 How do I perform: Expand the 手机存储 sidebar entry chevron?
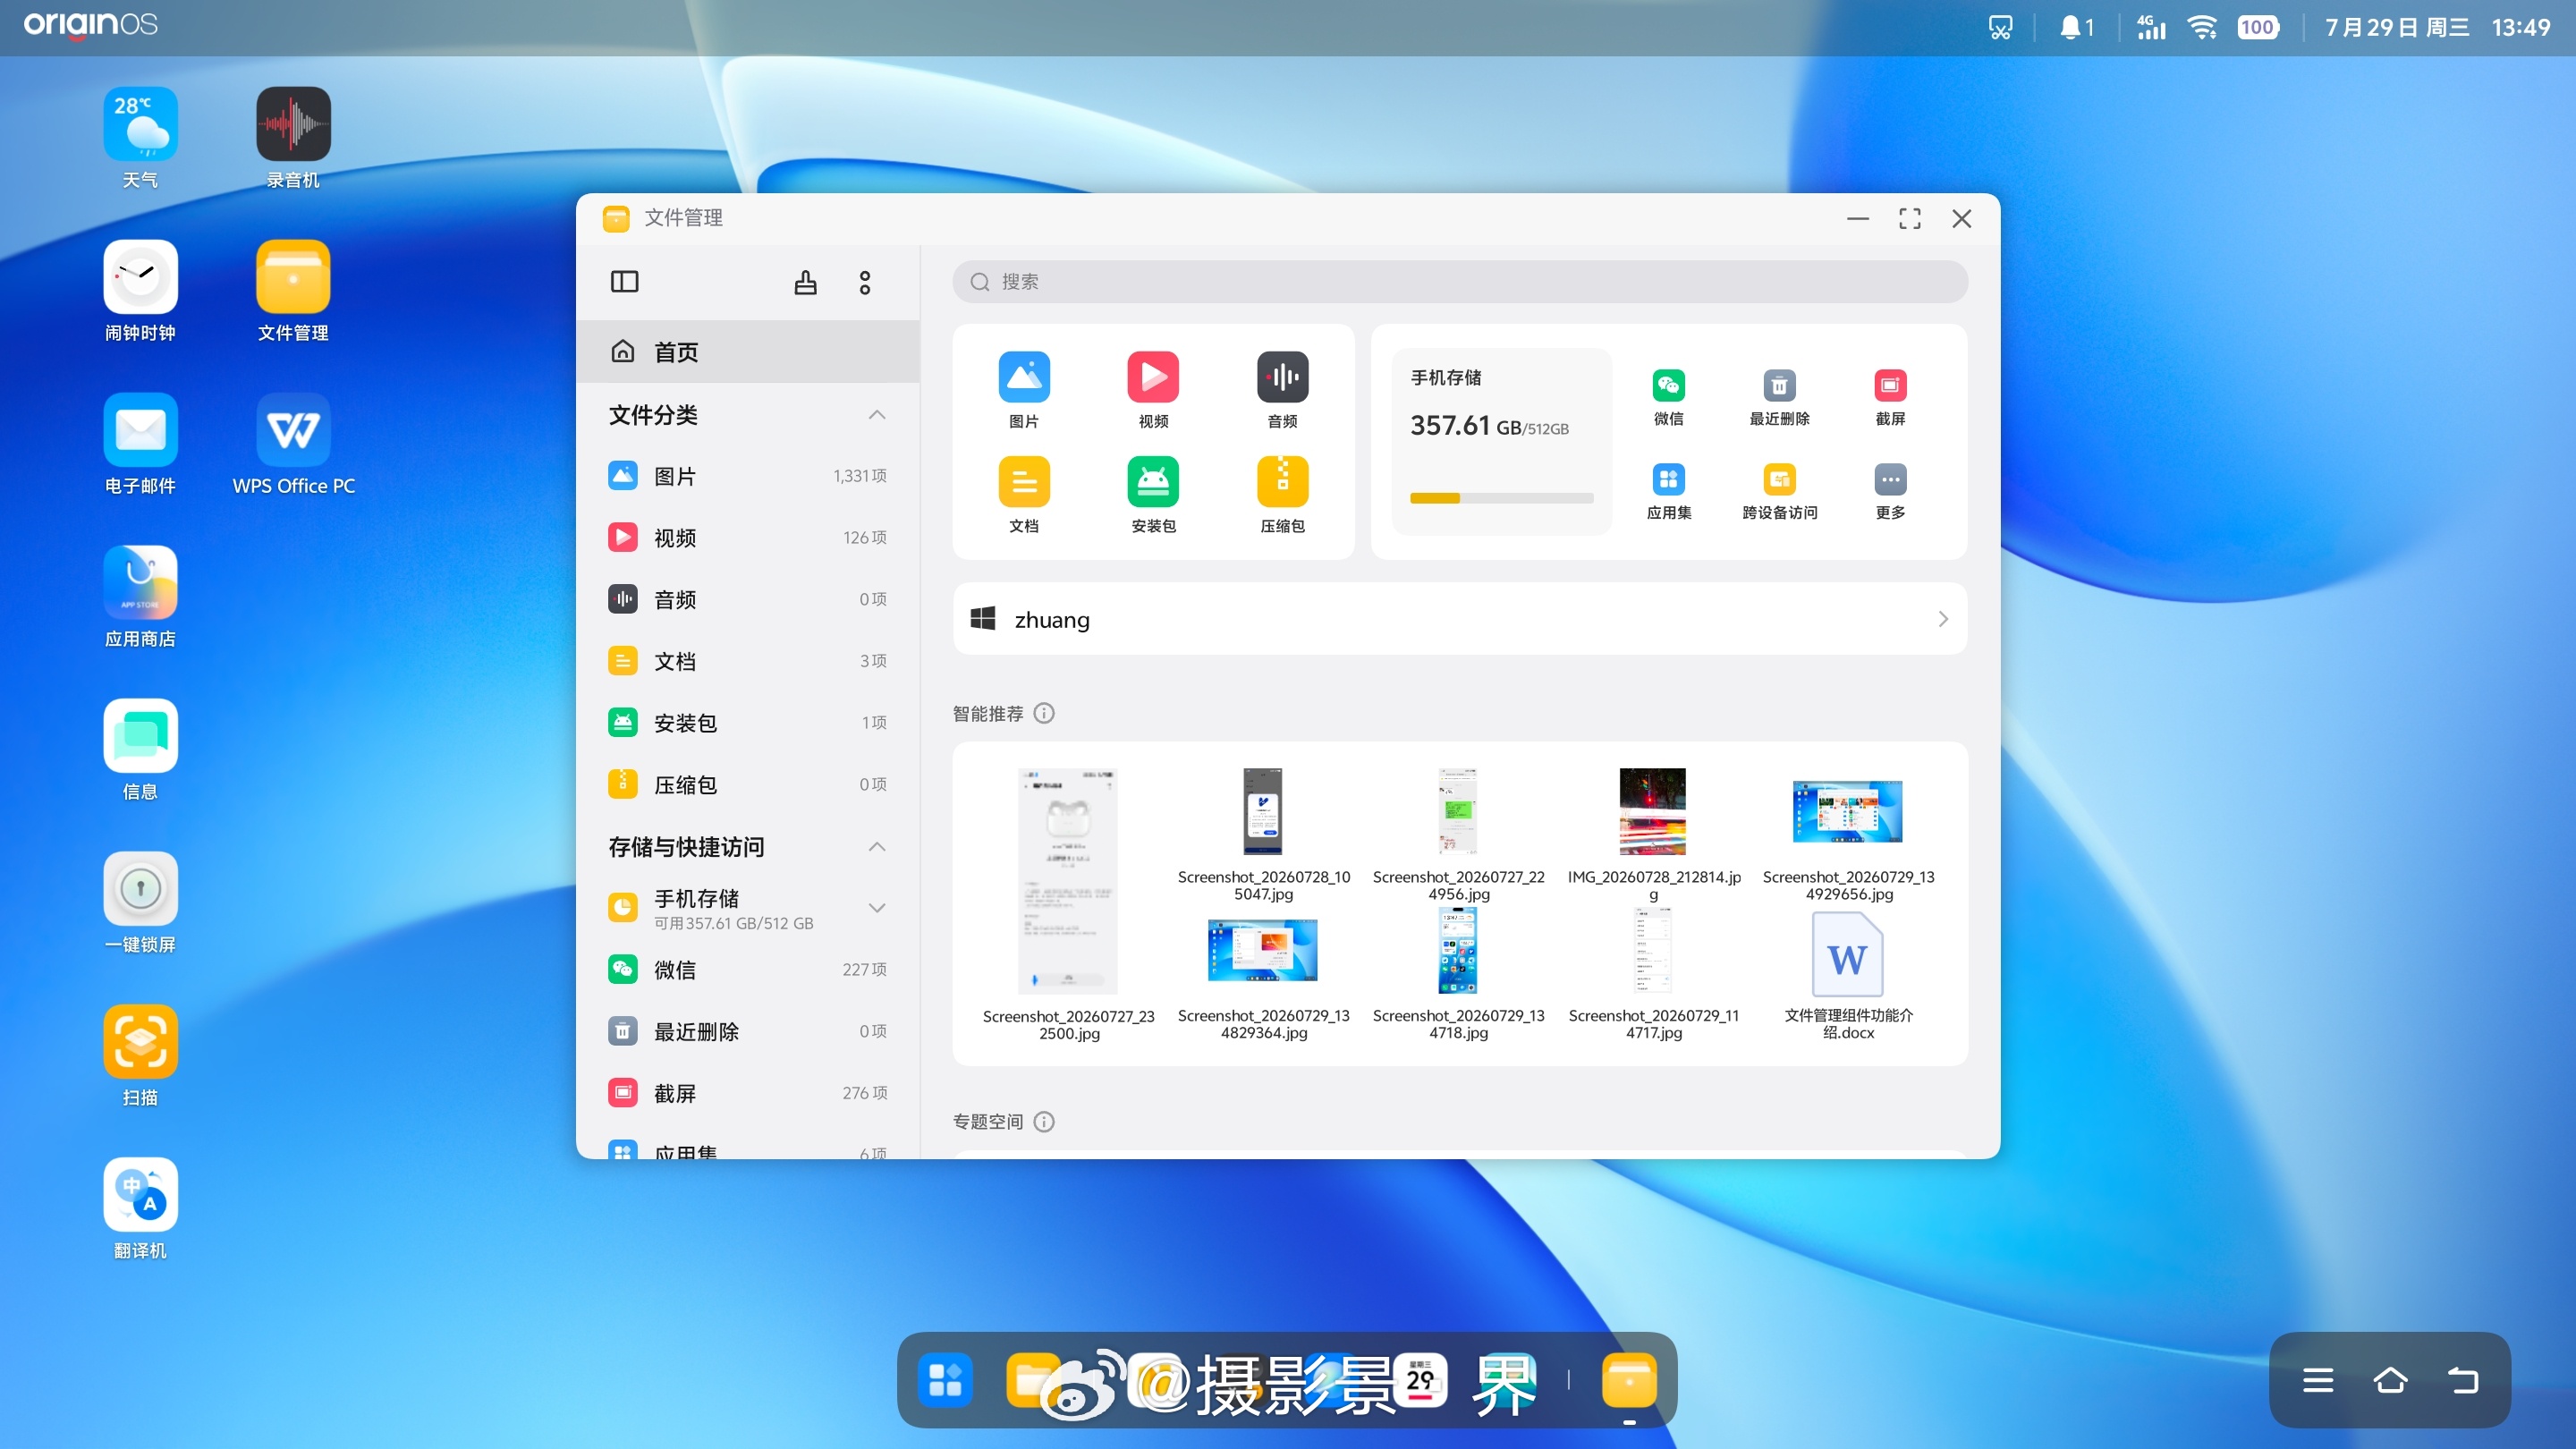tap(877, 908)
